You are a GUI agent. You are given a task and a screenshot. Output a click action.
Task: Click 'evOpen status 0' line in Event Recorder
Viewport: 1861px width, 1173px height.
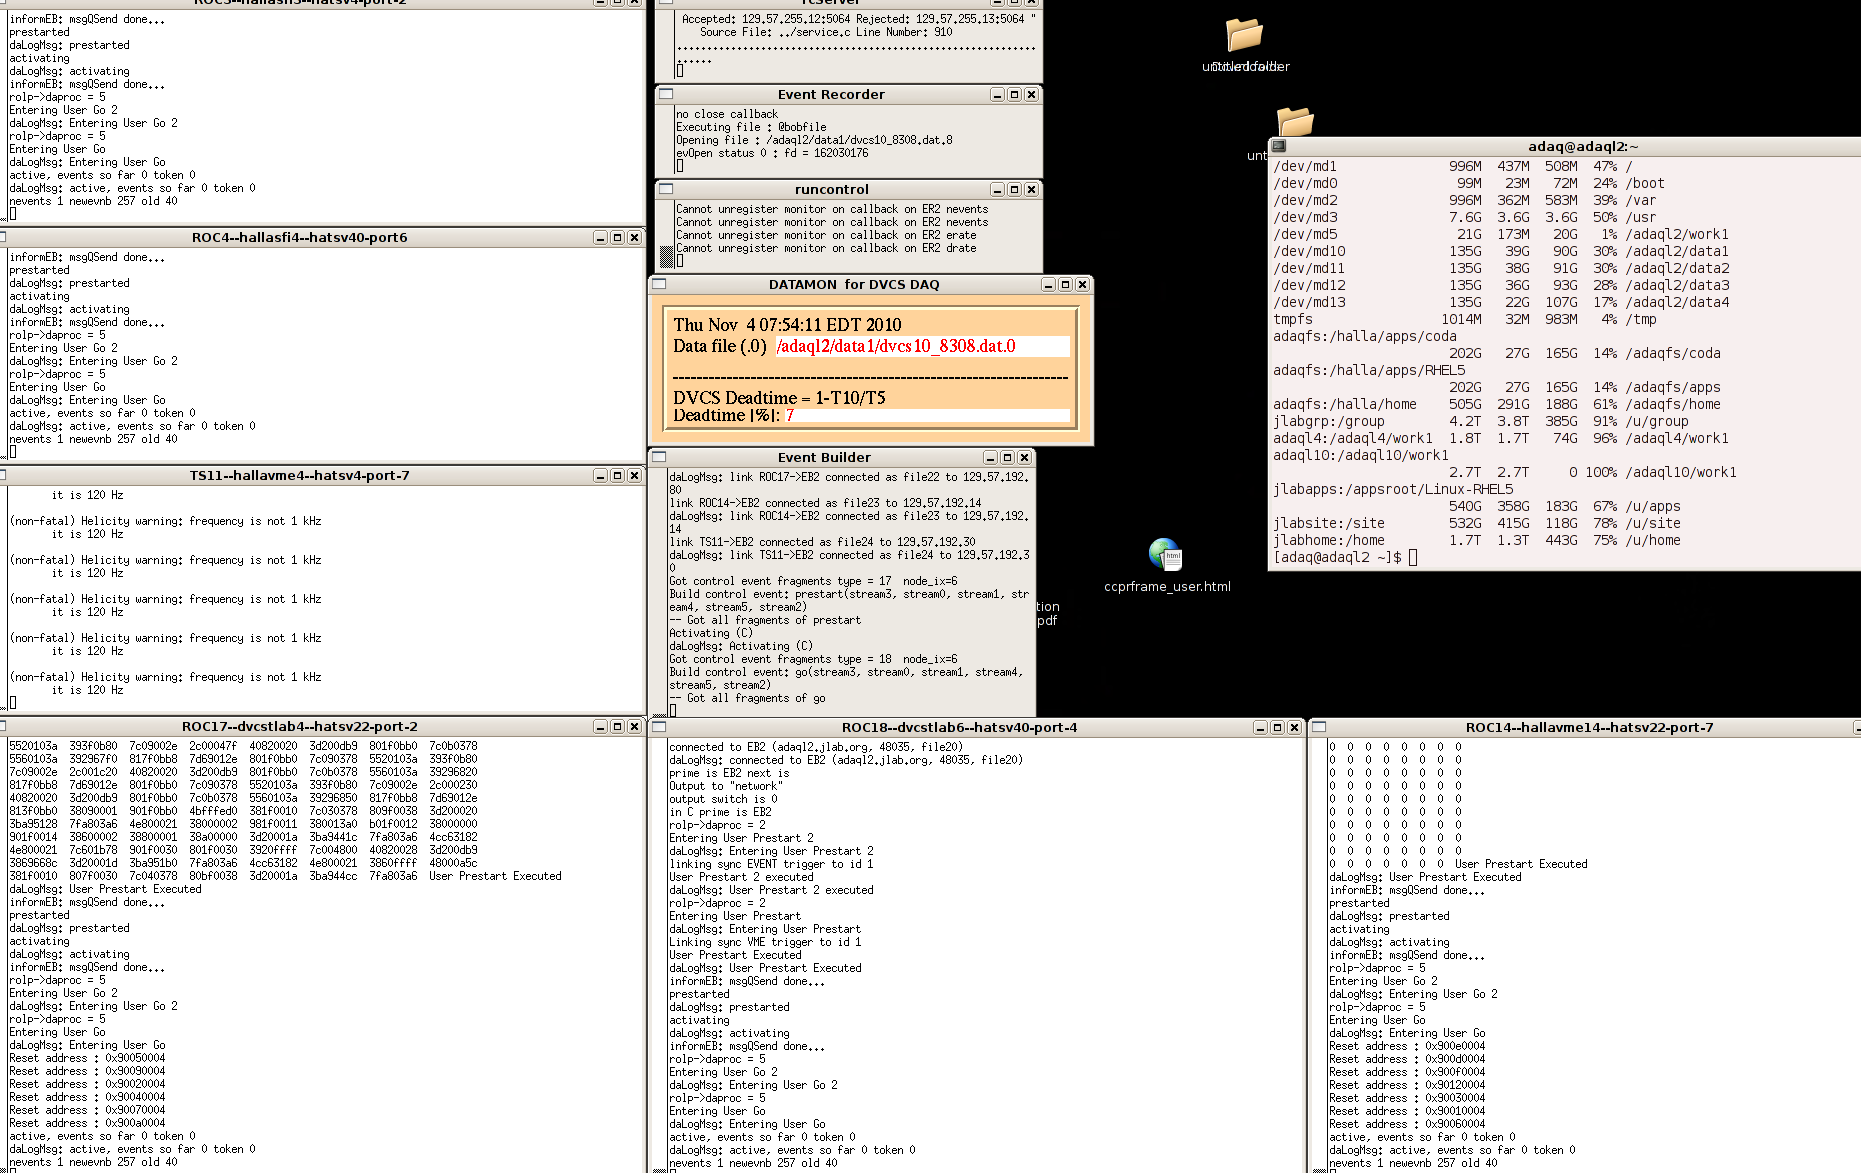pyautogui.click(x=772, y=153)
